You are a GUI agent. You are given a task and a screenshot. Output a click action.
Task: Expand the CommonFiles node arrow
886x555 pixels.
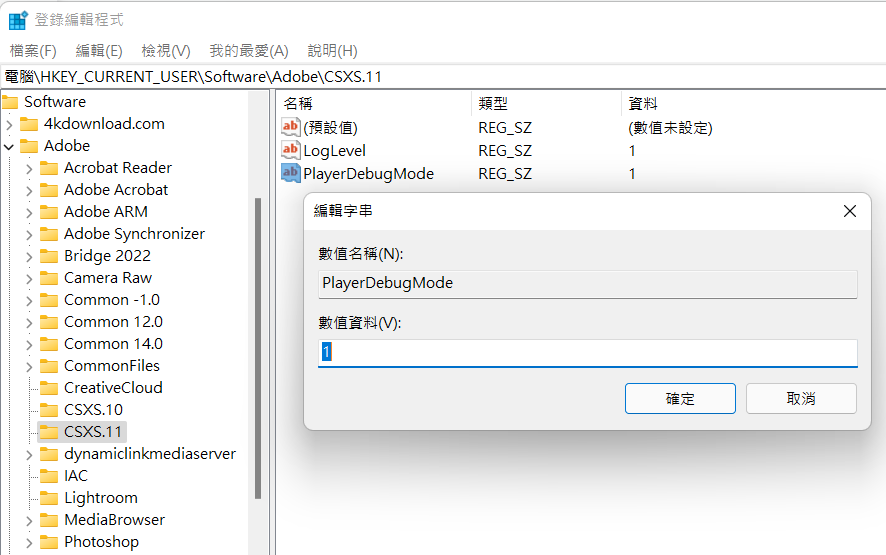point(29,367)
